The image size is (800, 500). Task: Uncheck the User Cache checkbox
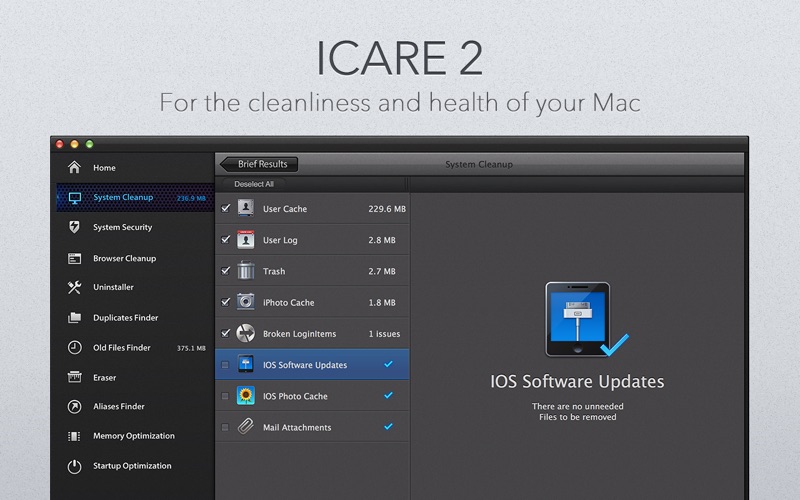[x=226, y=208]
